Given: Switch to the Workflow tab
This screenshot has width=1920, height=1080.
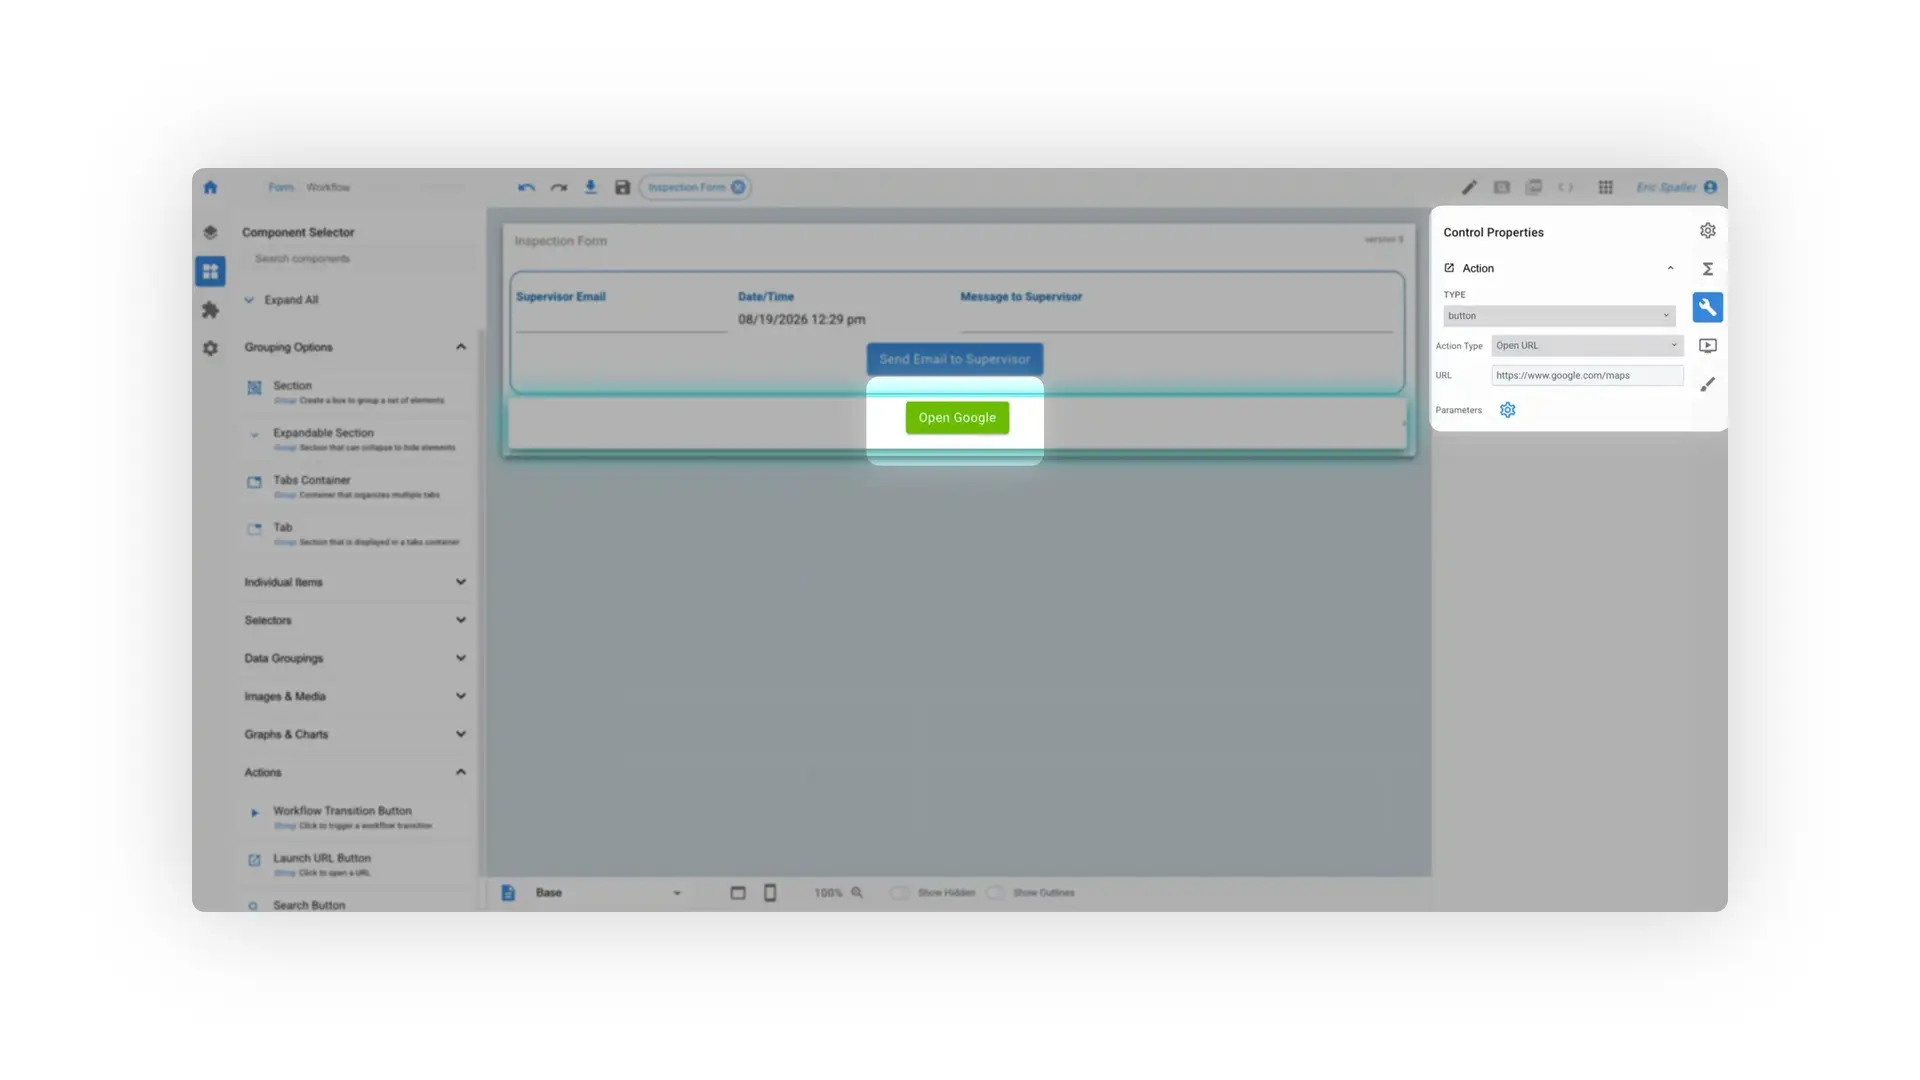Looking at the screenshot, I should click(x=328, y=187).
